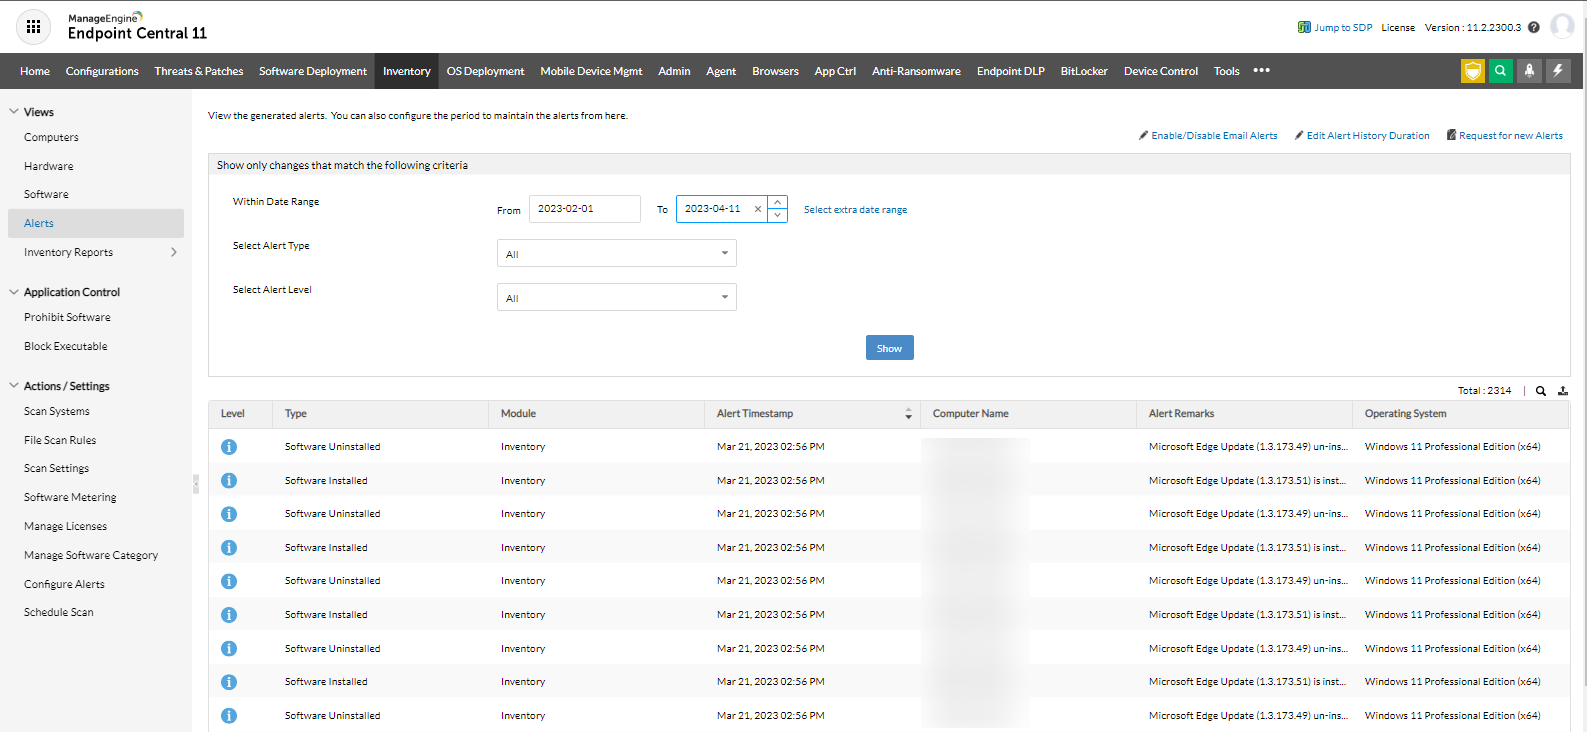Image resolution: width=1587 pixels, height=732 pixels.
Task: Open the apps grid launcher icon
Action: (34, 27)
